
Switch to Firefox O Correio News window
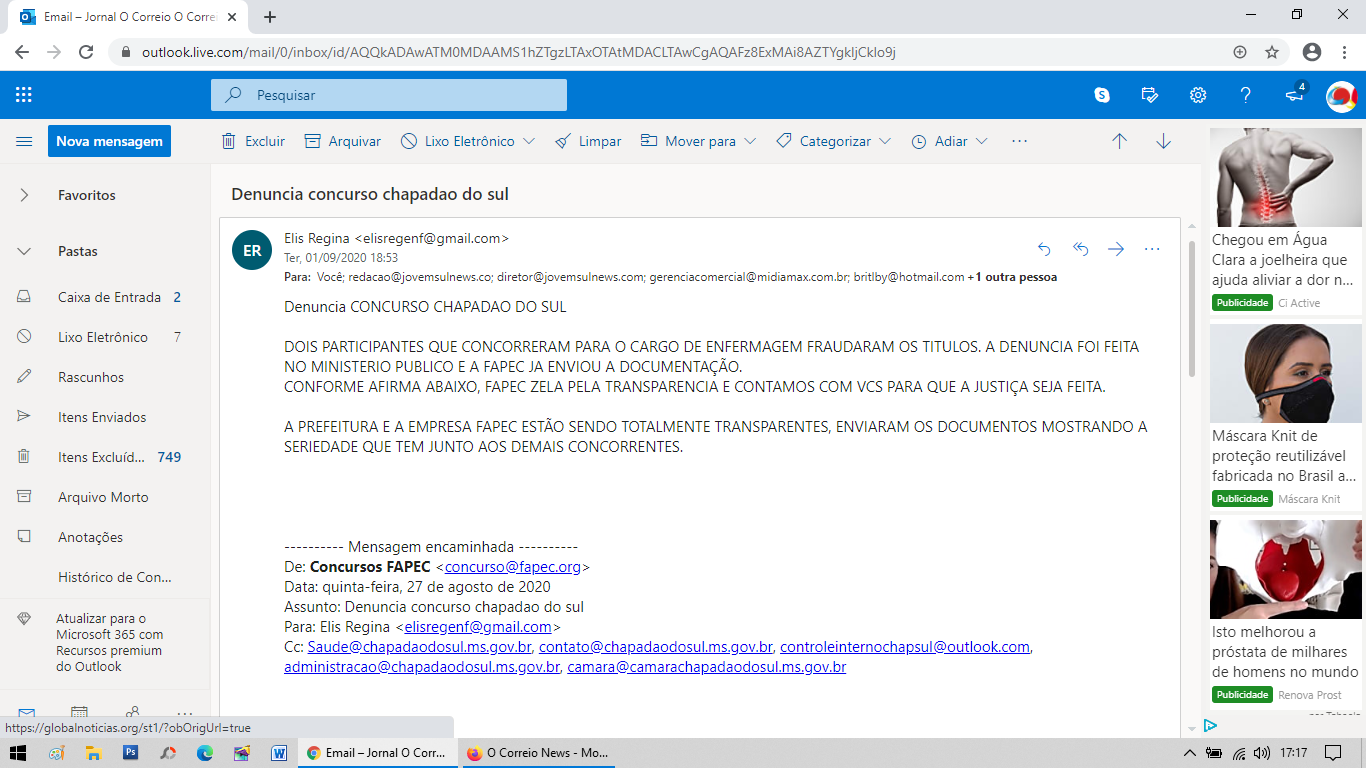click(537, 753)
